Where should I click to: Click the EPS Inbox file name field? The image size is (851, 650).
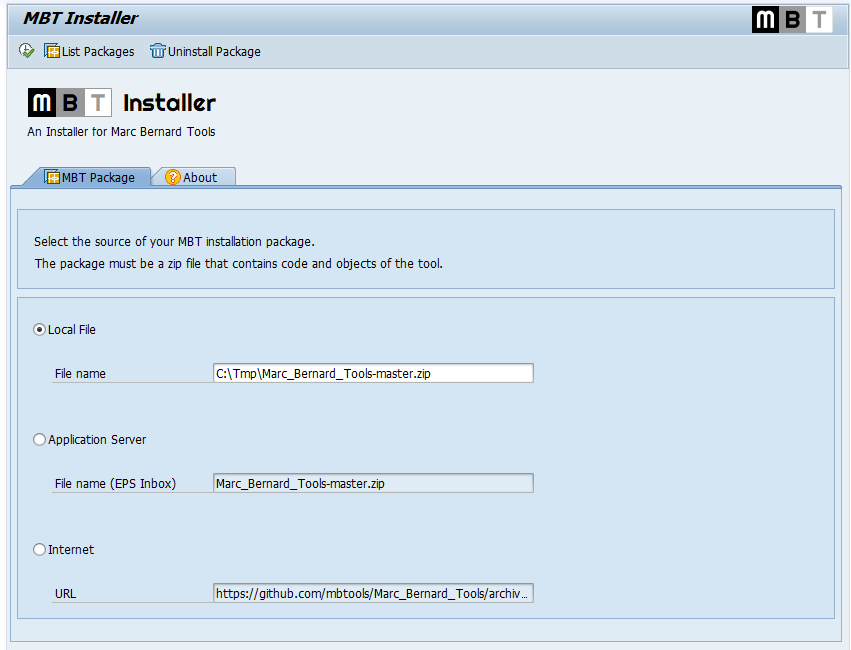tap(373, 483)
